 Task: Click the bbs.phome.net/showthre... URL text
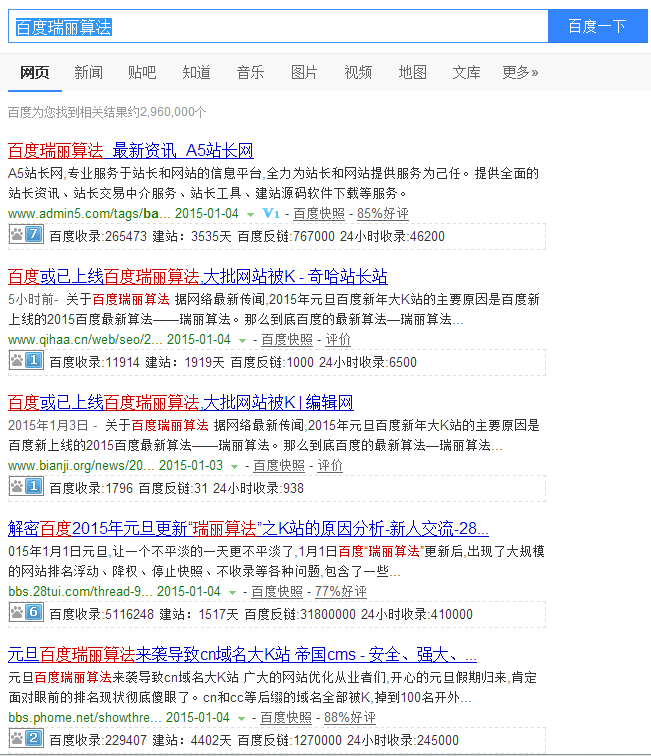85,717
